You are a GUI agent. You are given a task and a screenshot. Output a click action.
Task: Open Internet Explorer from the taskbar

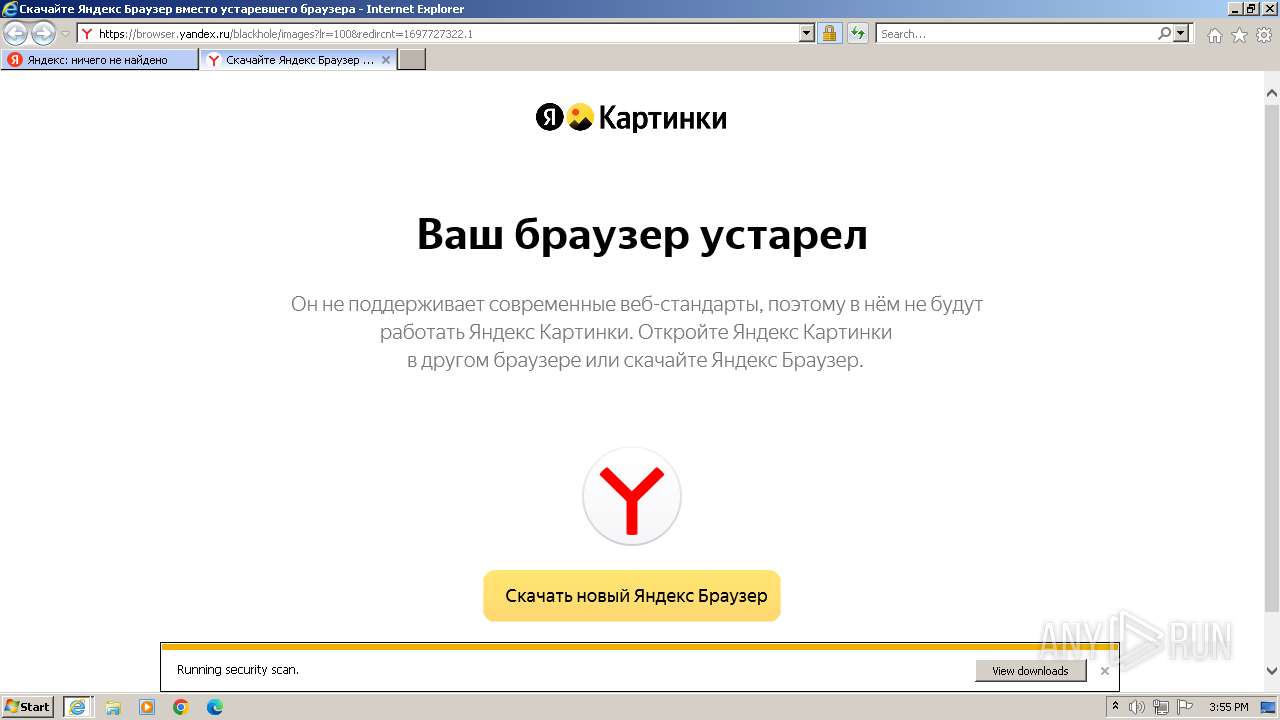coord(78,707)
